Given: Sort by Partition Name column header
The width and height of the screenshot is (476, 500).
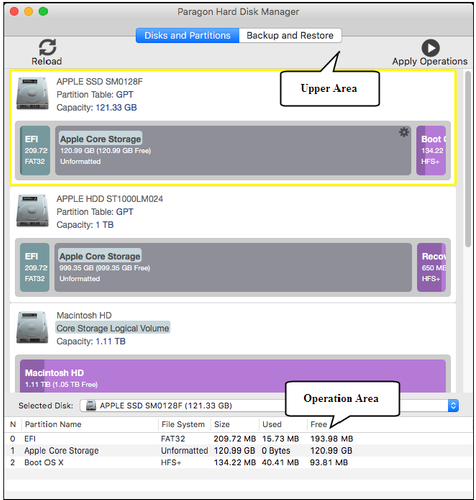Looking at the screenshot, I should coord(53,424).
